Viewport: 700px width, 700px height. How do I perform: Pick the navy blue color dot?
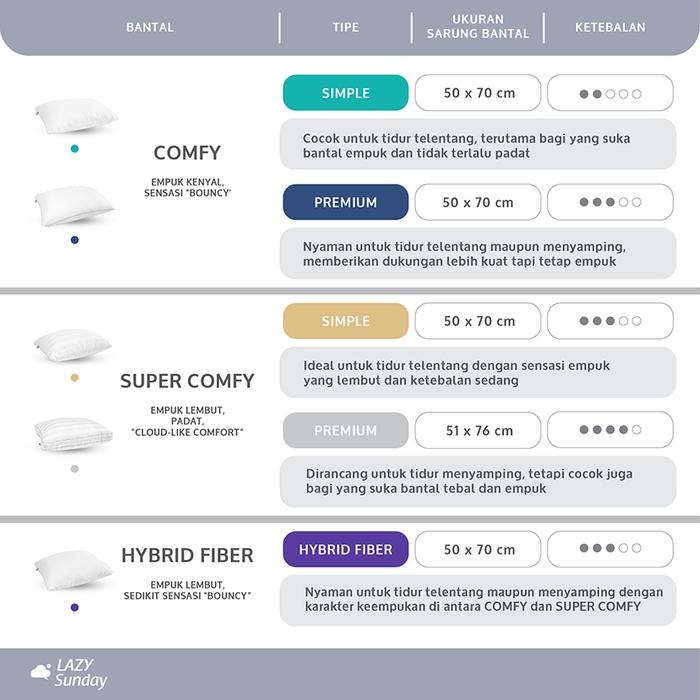point(74,240)
